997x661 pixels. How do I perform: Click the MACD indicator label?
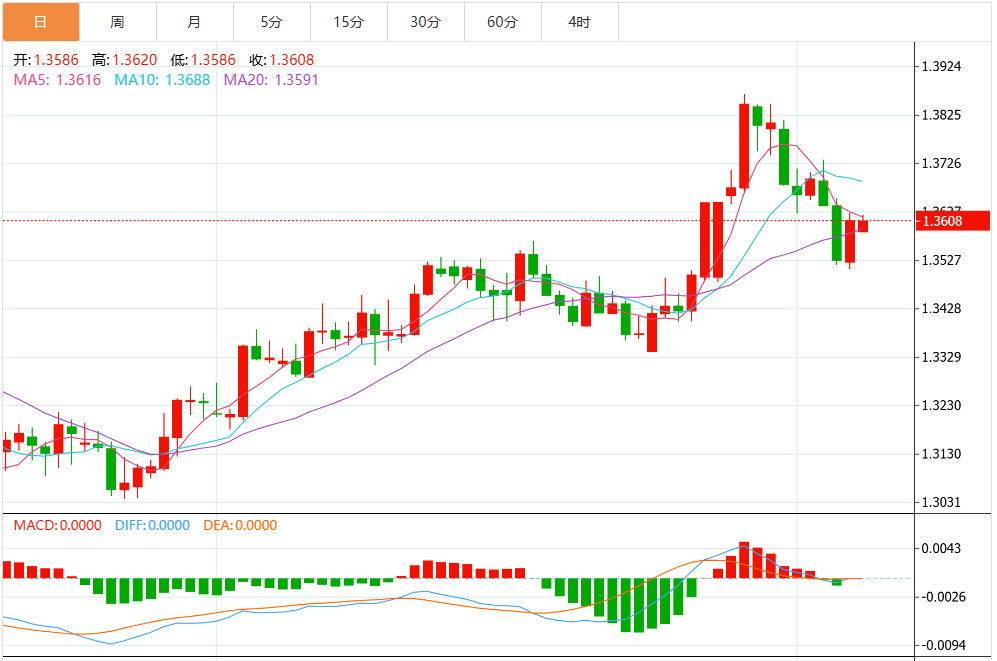point(57,525)
